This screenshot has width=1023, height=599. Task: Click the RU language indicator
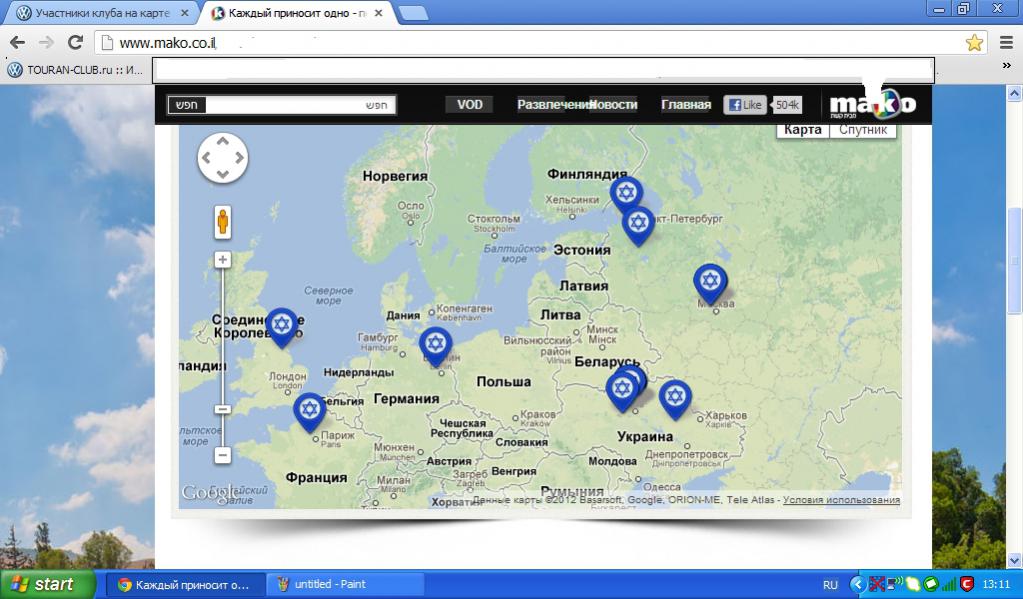coord(830,585)
